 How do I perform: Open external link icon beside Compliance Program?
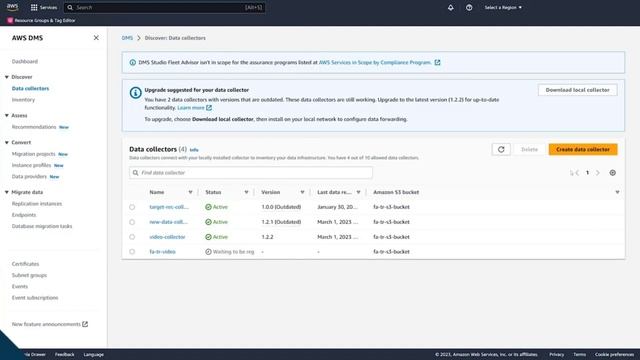[437, 62]
